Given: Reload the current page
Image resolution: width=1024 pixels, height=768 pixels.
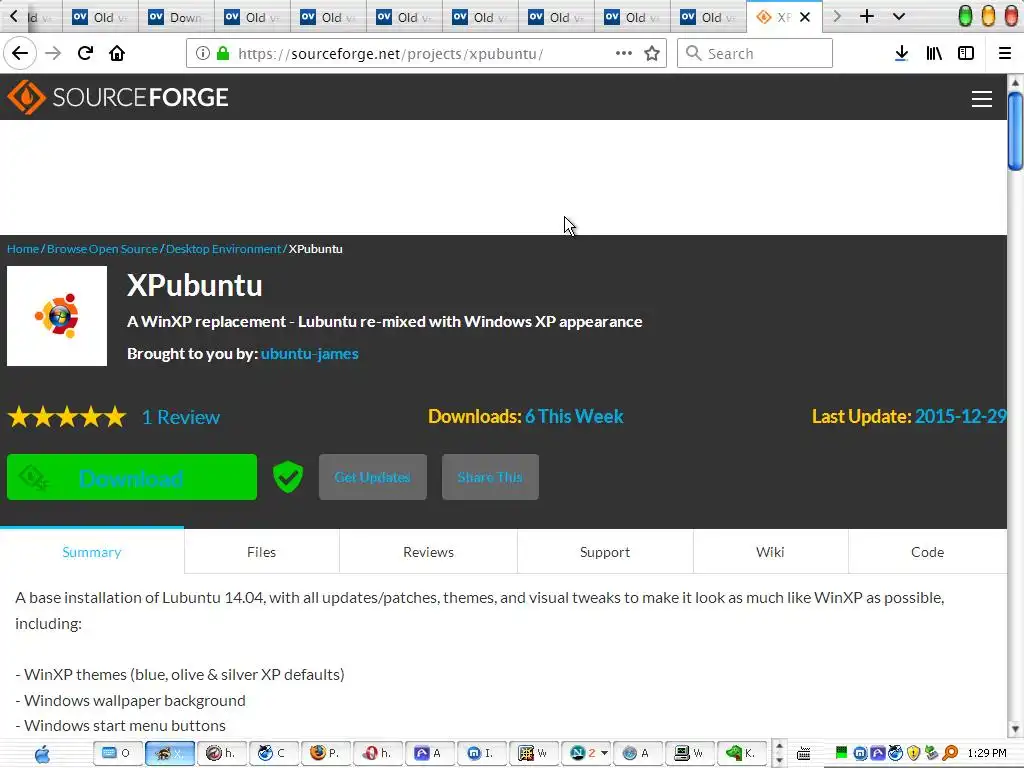Looking at the screenshot, I should click(x=85, y=54).
